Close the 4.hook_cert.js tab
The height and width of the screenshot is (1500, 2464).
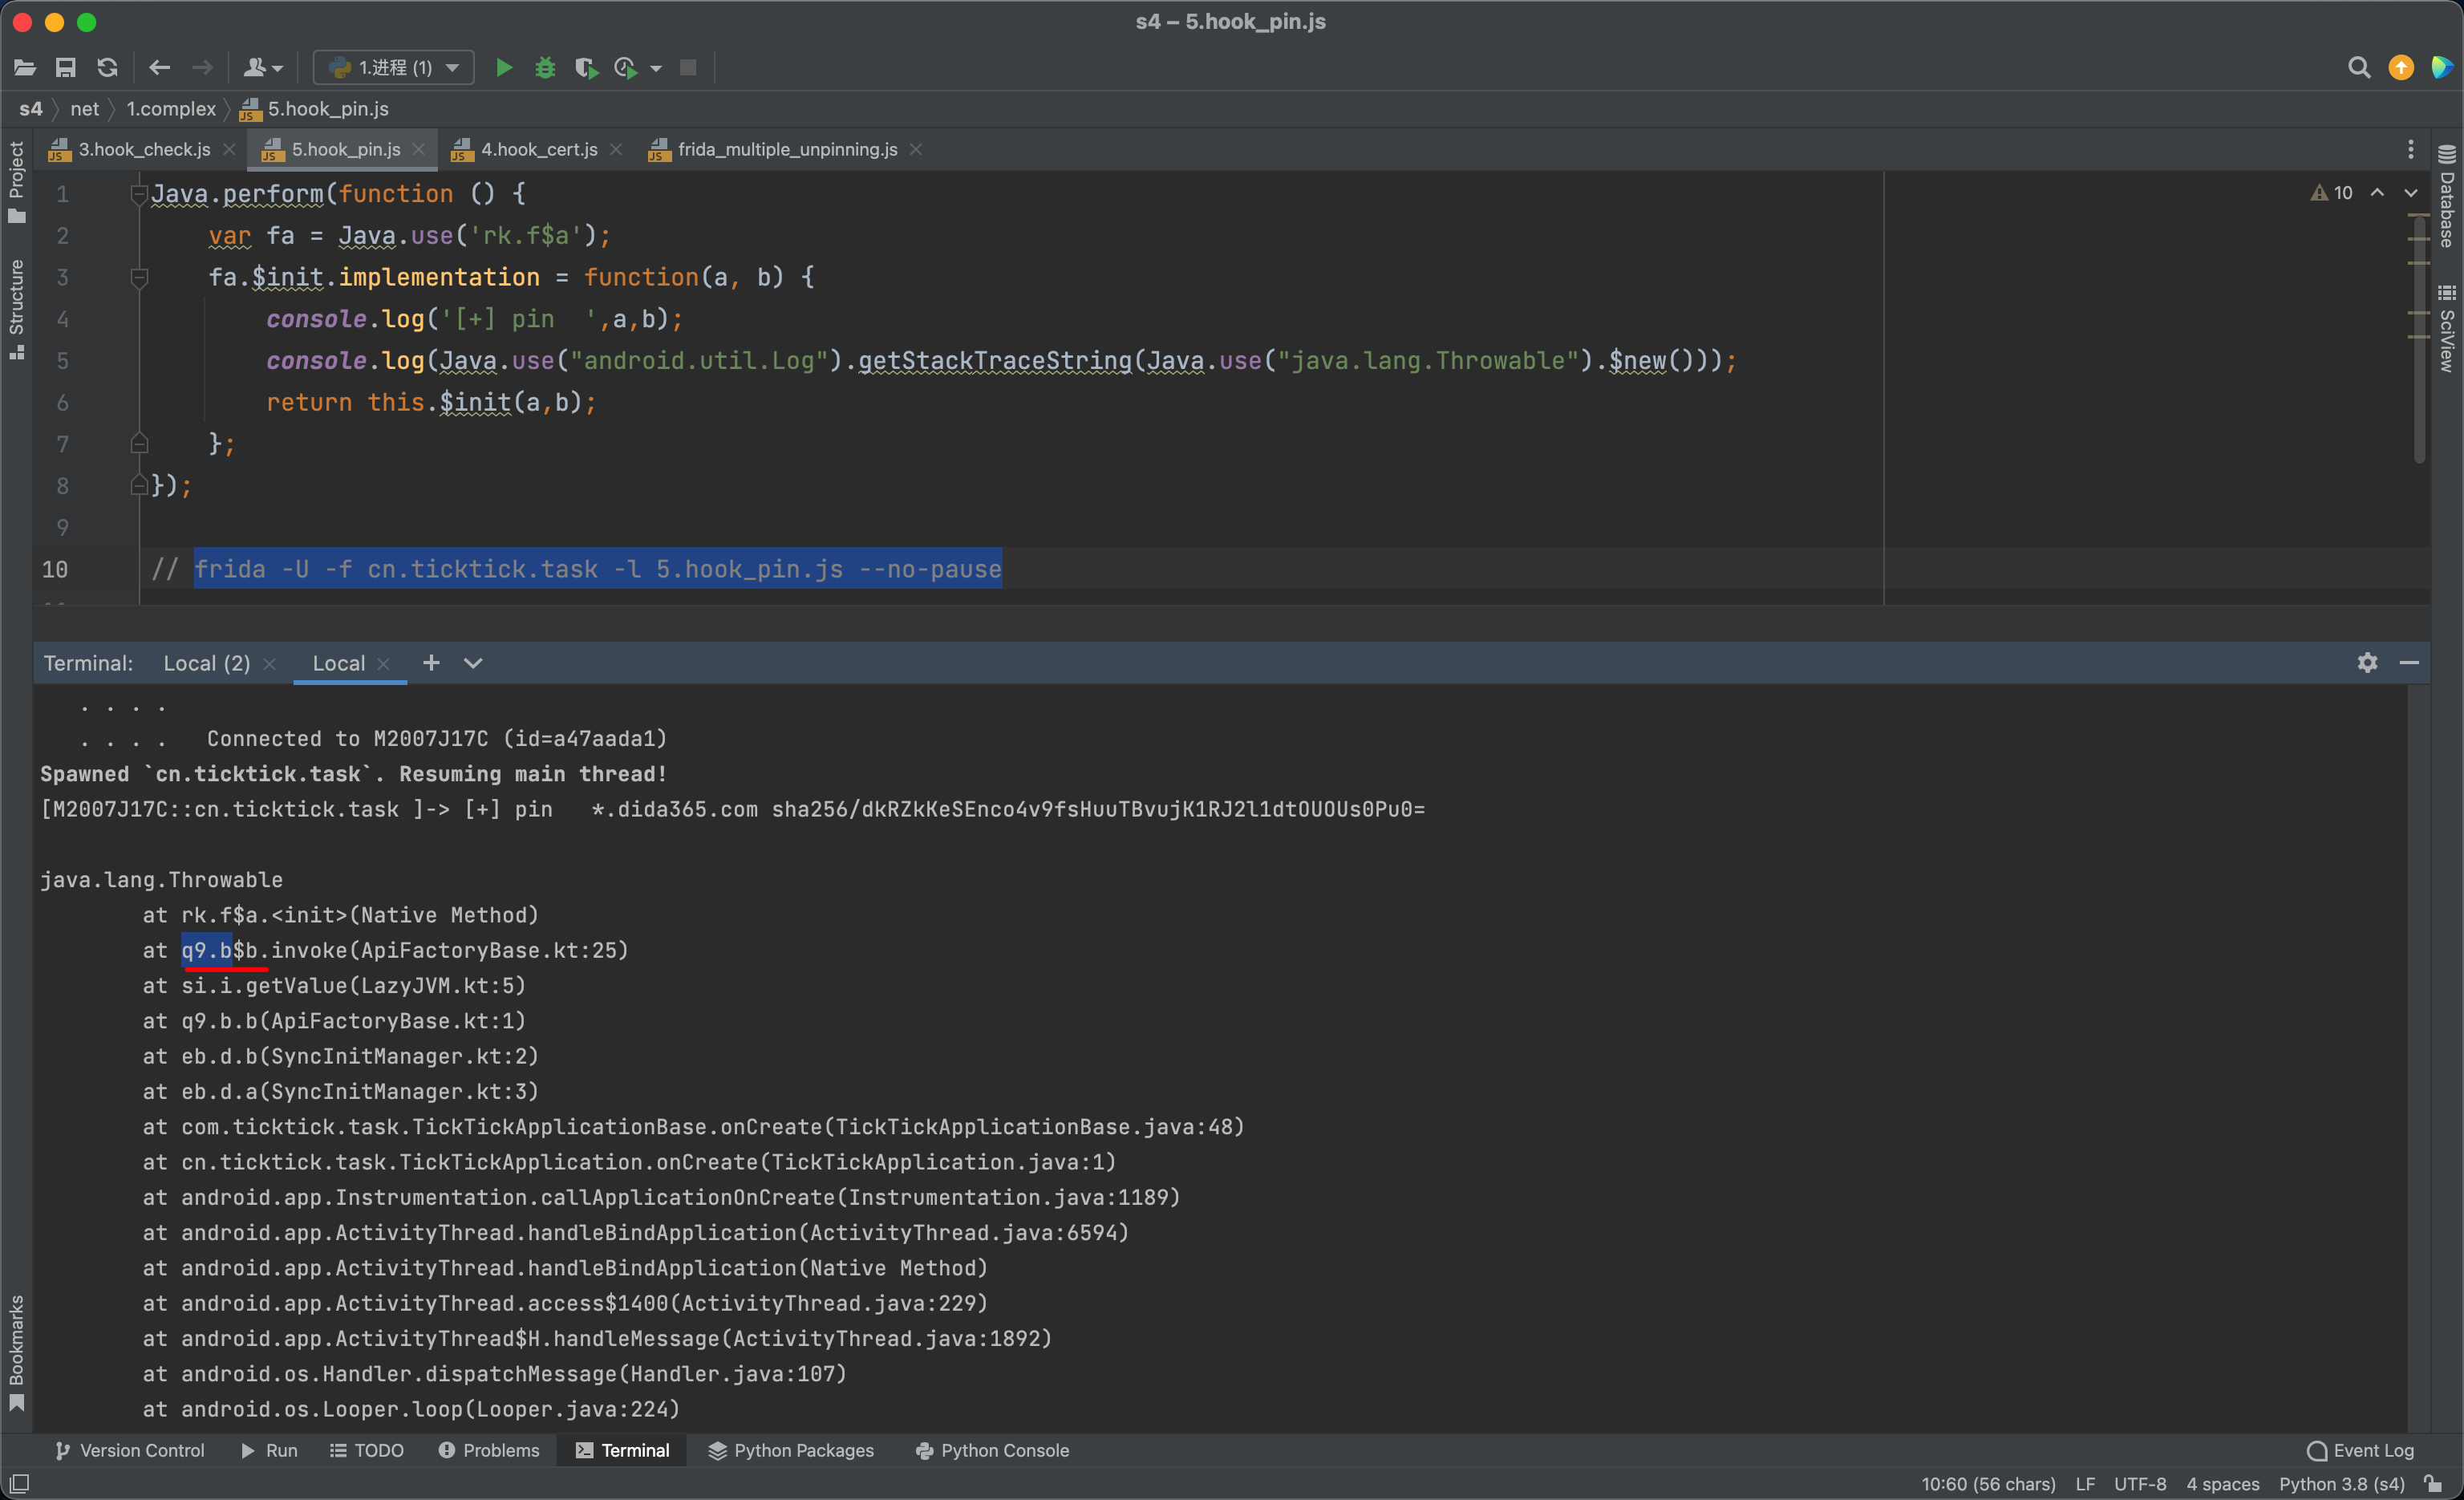coord(616,150)
